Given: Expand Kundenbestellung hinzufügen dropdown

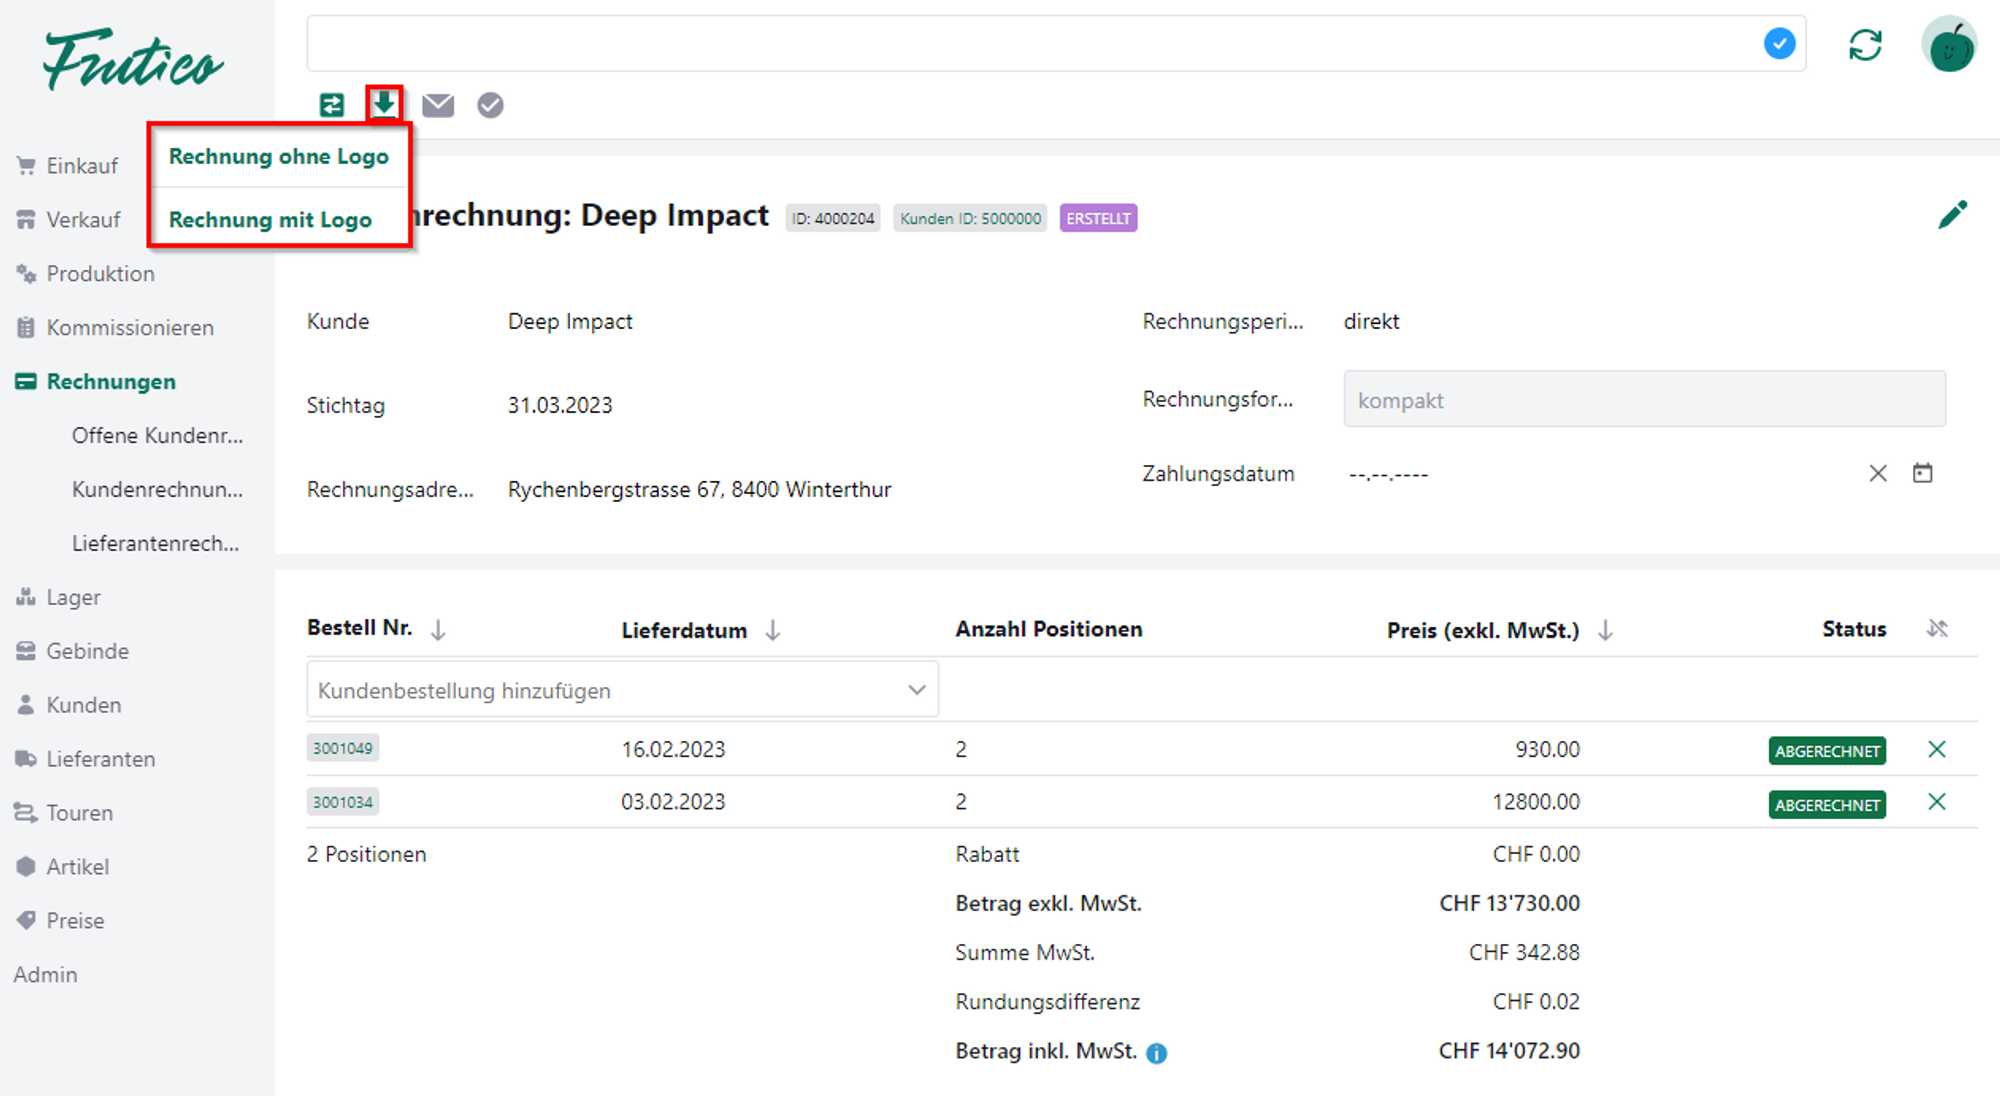Looking at the screenshot, I should coord(916,690).
